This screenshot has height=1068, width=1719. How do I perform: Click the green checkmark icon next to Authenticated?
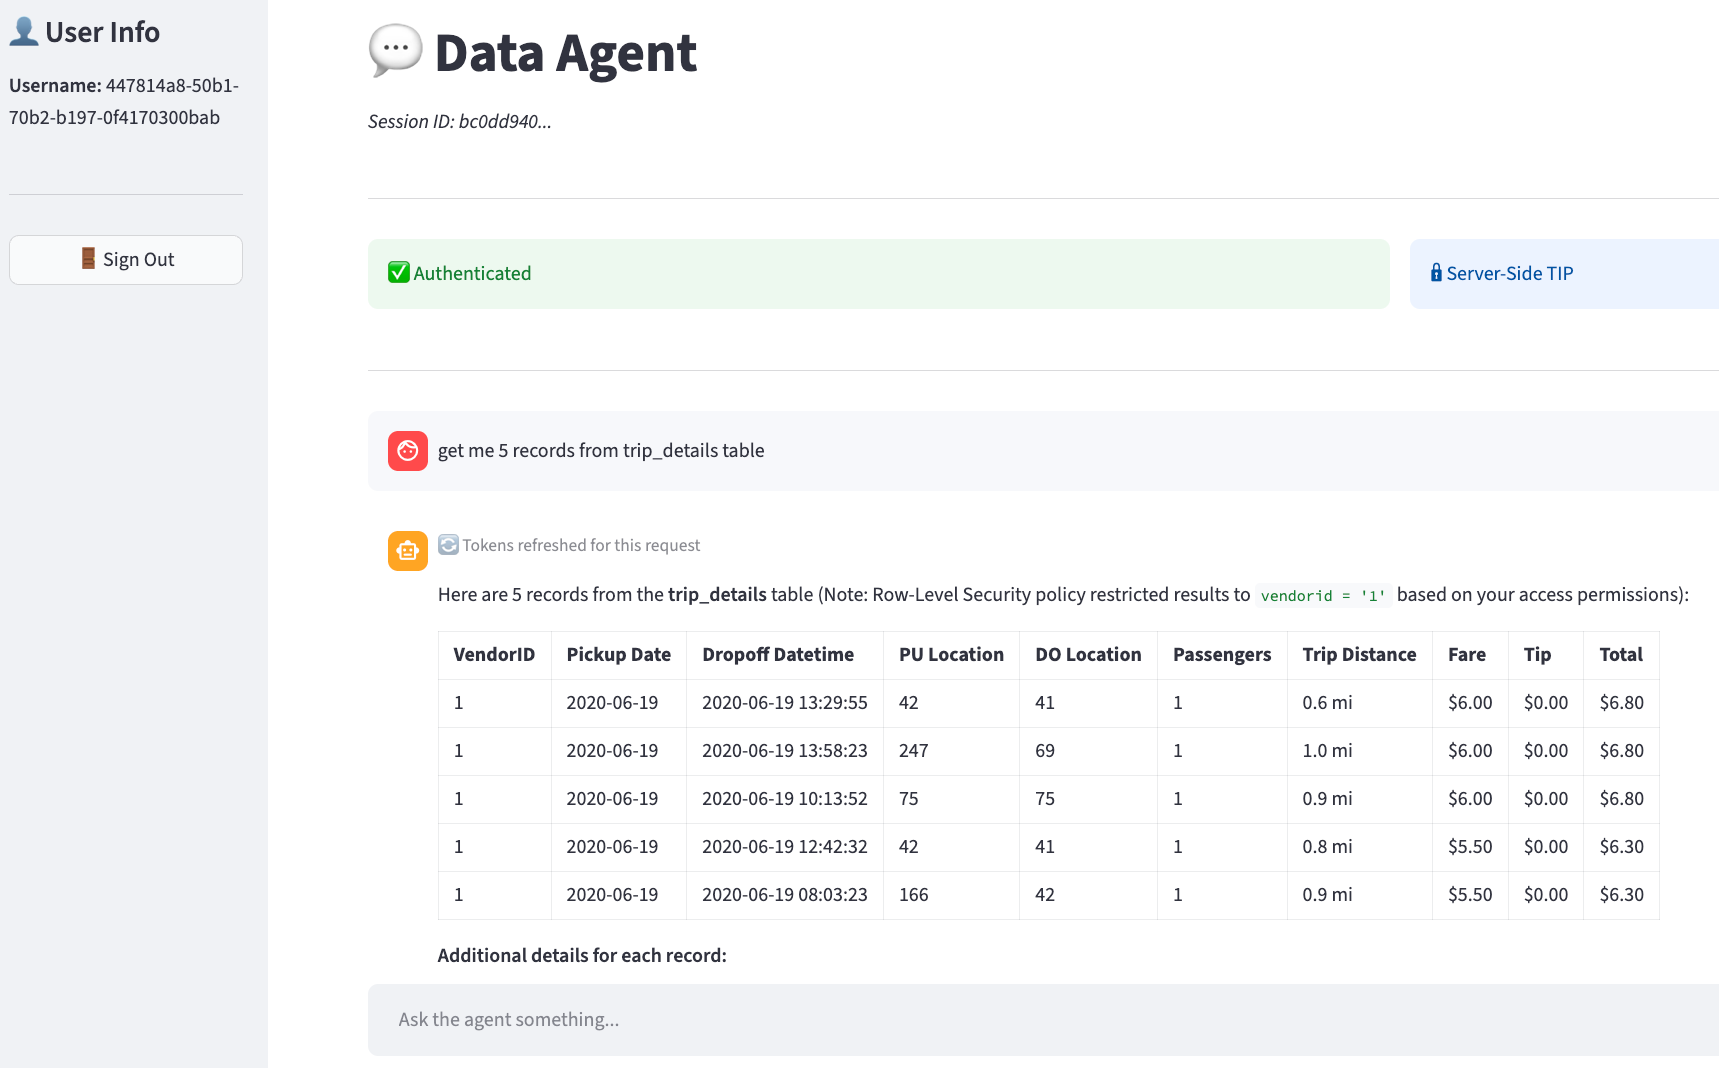click(x=399, y=273)
